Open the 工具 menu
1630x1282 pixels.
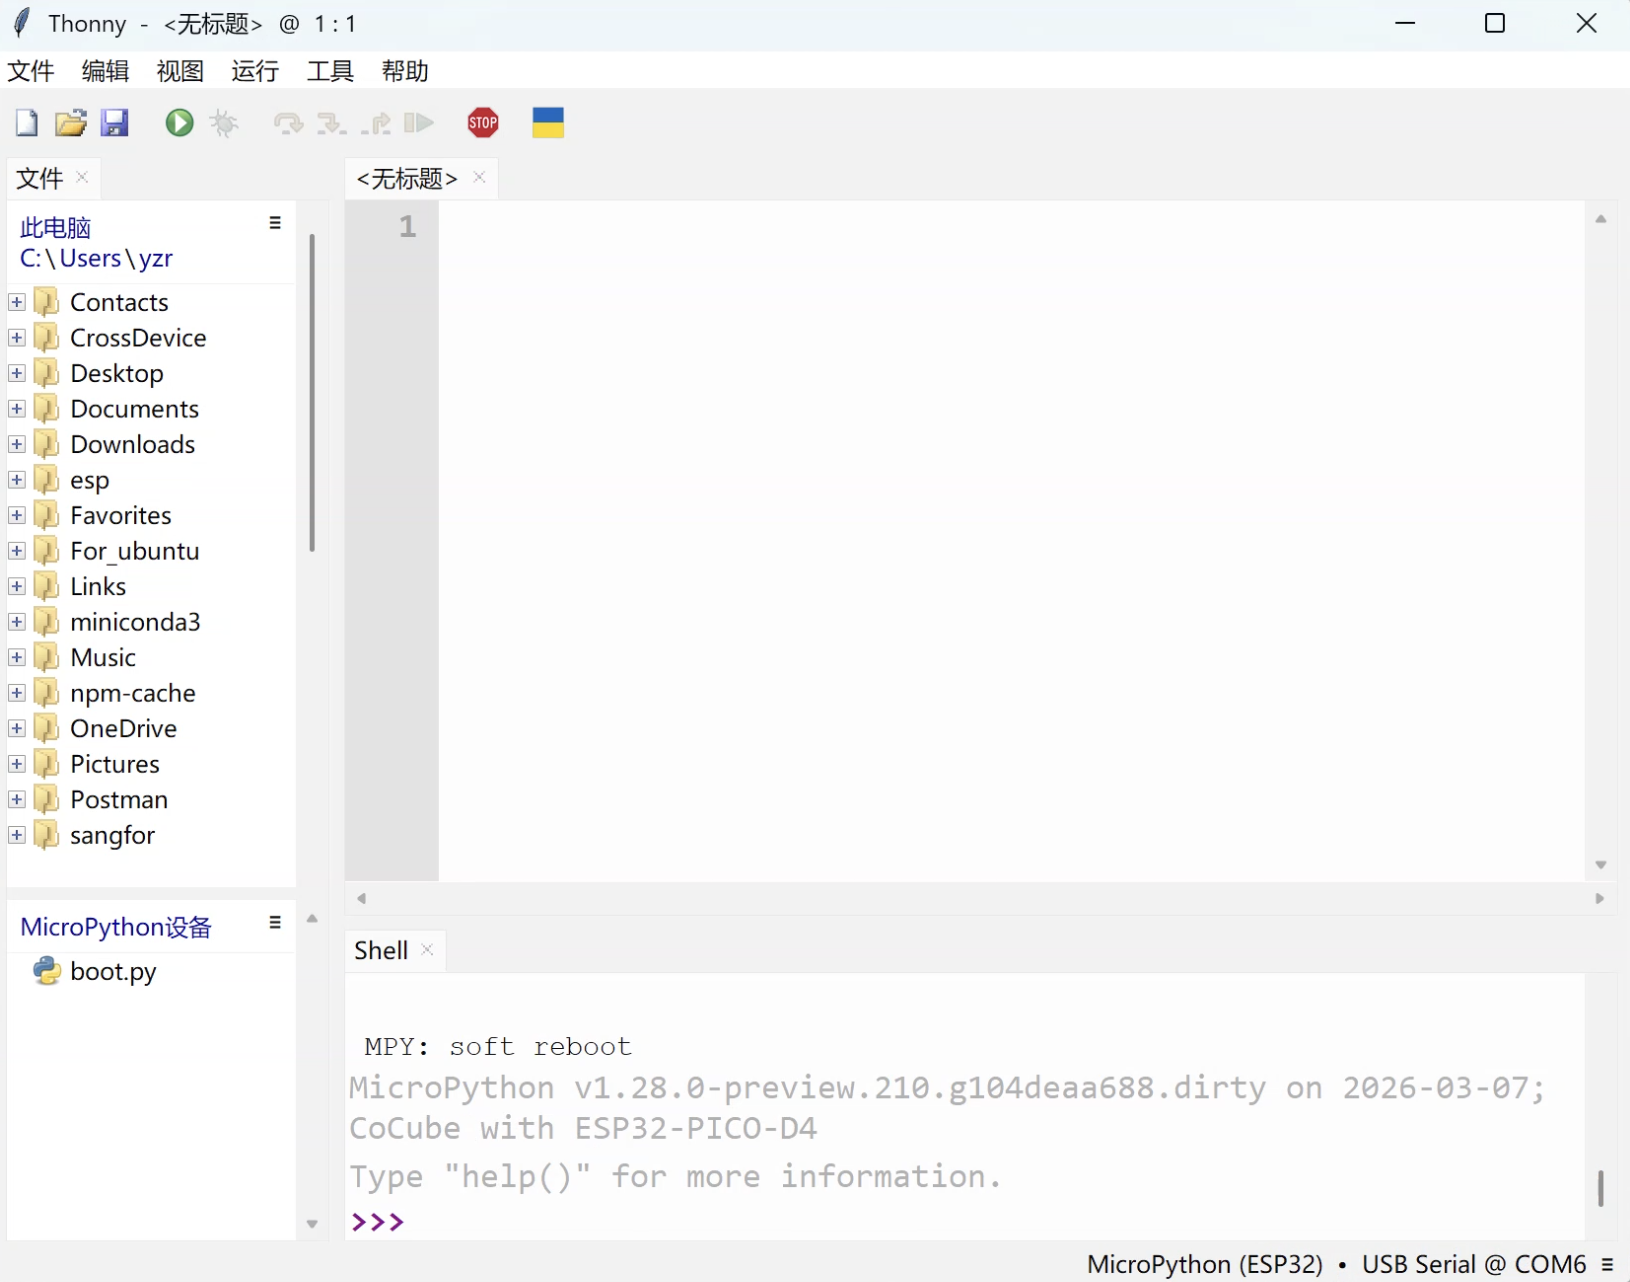330,70
